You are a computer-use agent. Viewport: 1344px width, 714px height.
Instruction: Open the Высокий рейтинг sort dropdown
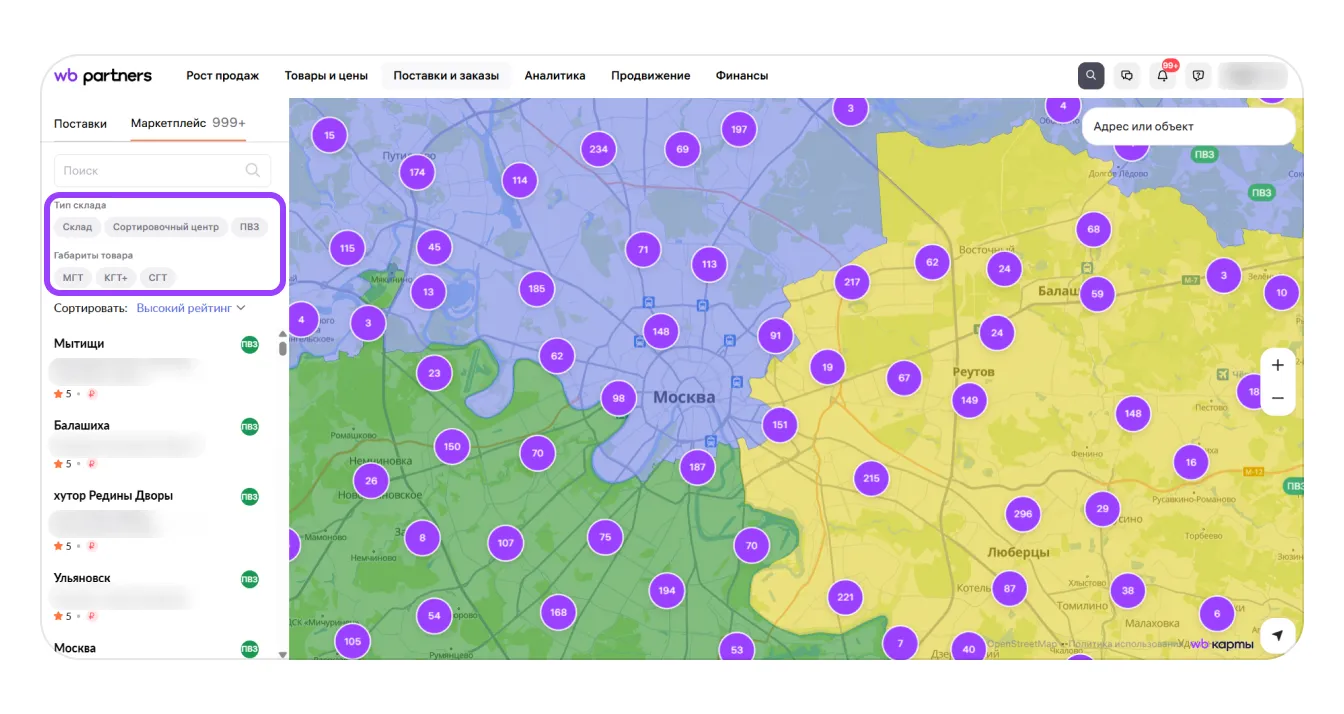(x=191, y=308)
